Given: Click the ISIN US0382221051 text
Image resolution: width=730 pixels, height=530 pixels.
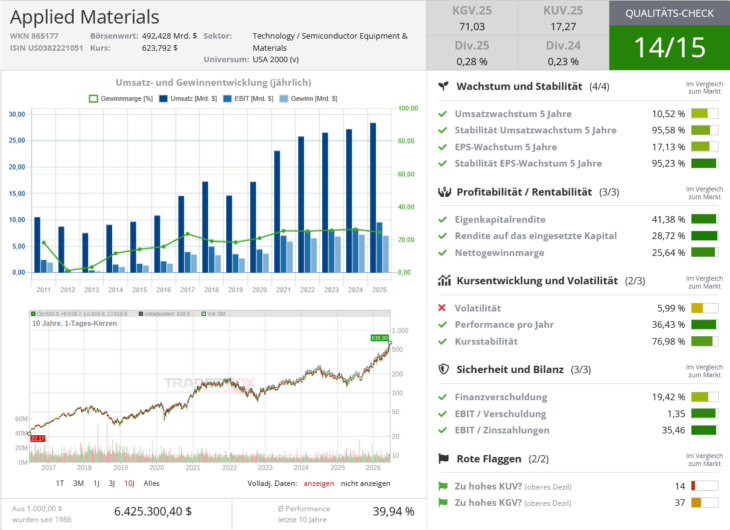Looking at the screenshot, I should pos(47,48).
